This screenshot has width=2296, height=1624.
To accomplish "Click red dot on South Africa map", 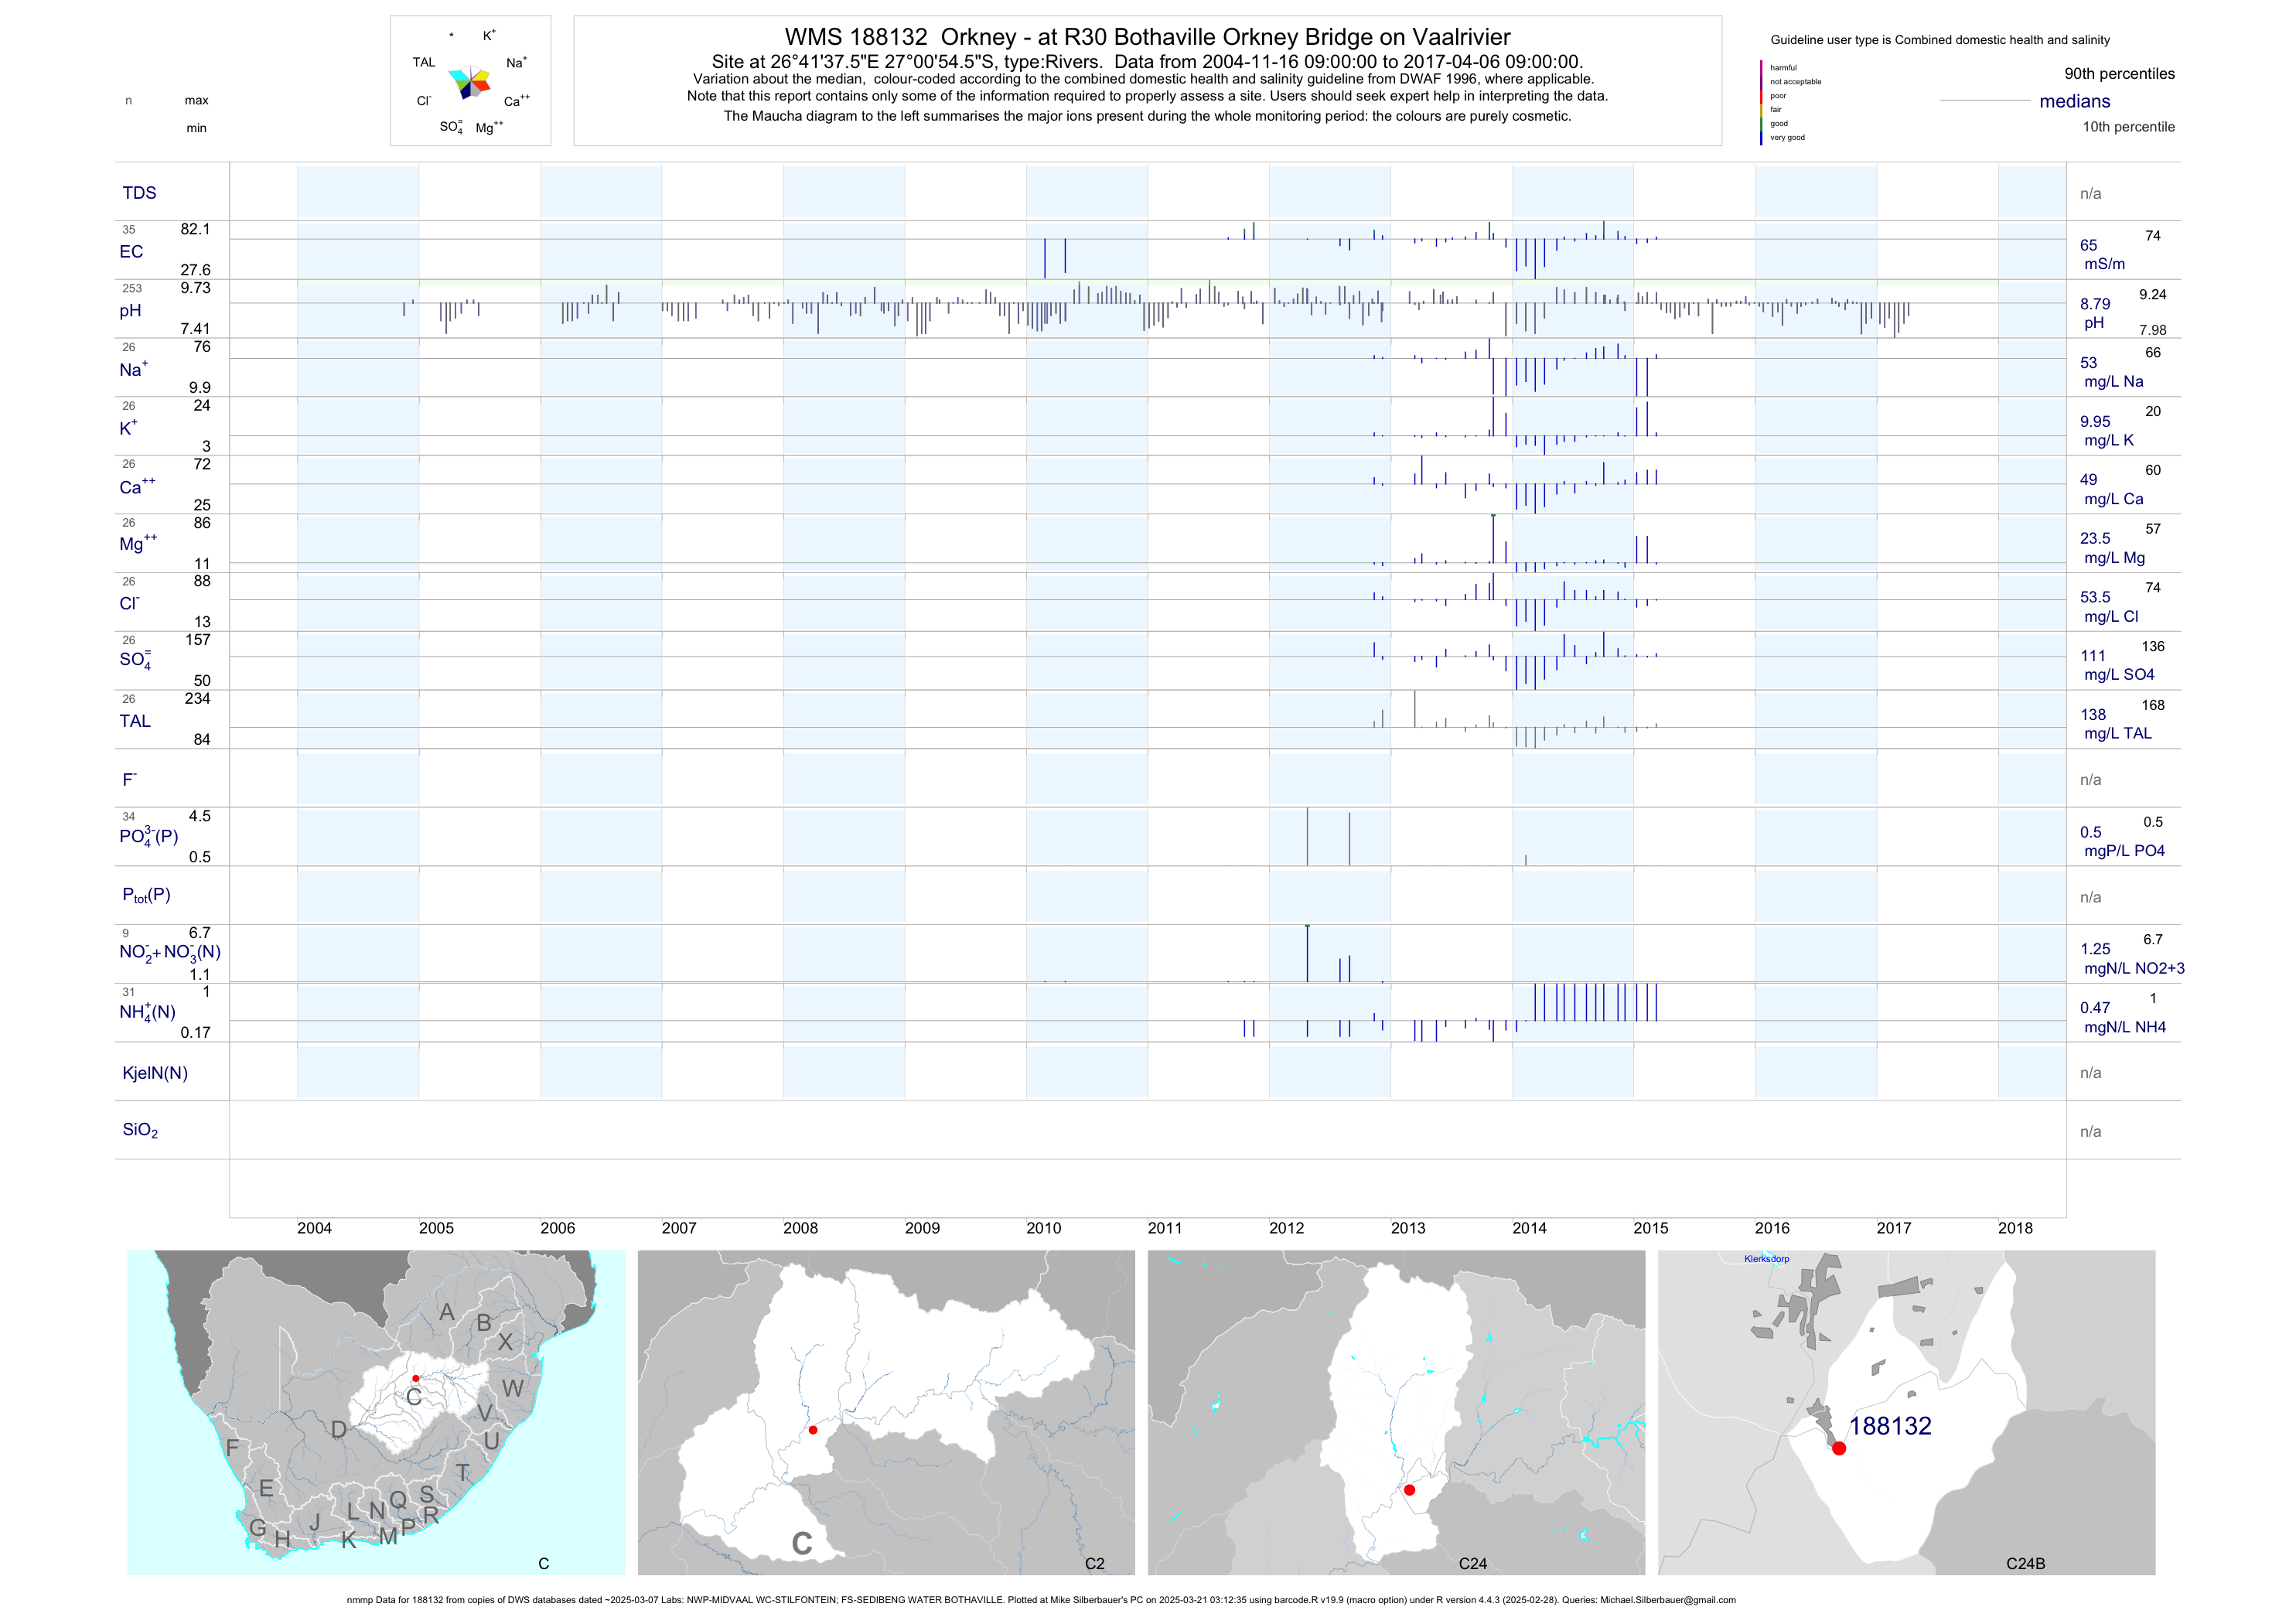I will click(x=416, y=1378).
